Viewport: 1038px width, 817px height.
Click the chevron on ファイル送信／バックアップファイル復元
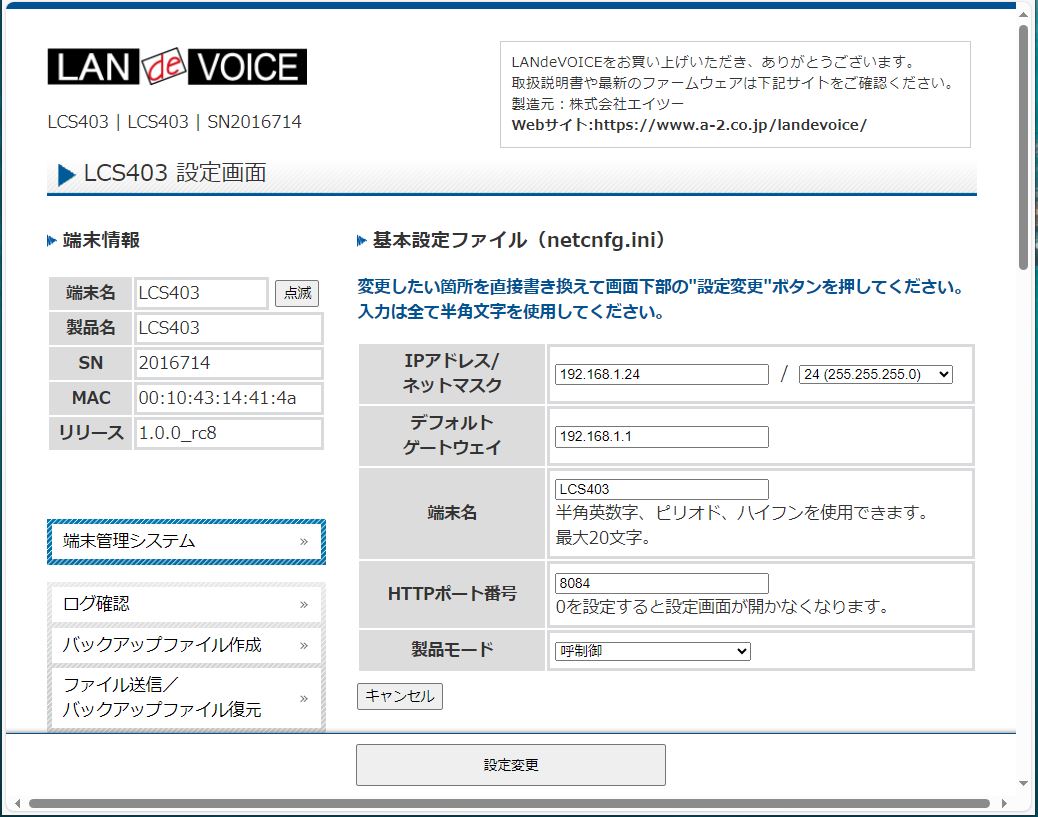coord(304,698)
